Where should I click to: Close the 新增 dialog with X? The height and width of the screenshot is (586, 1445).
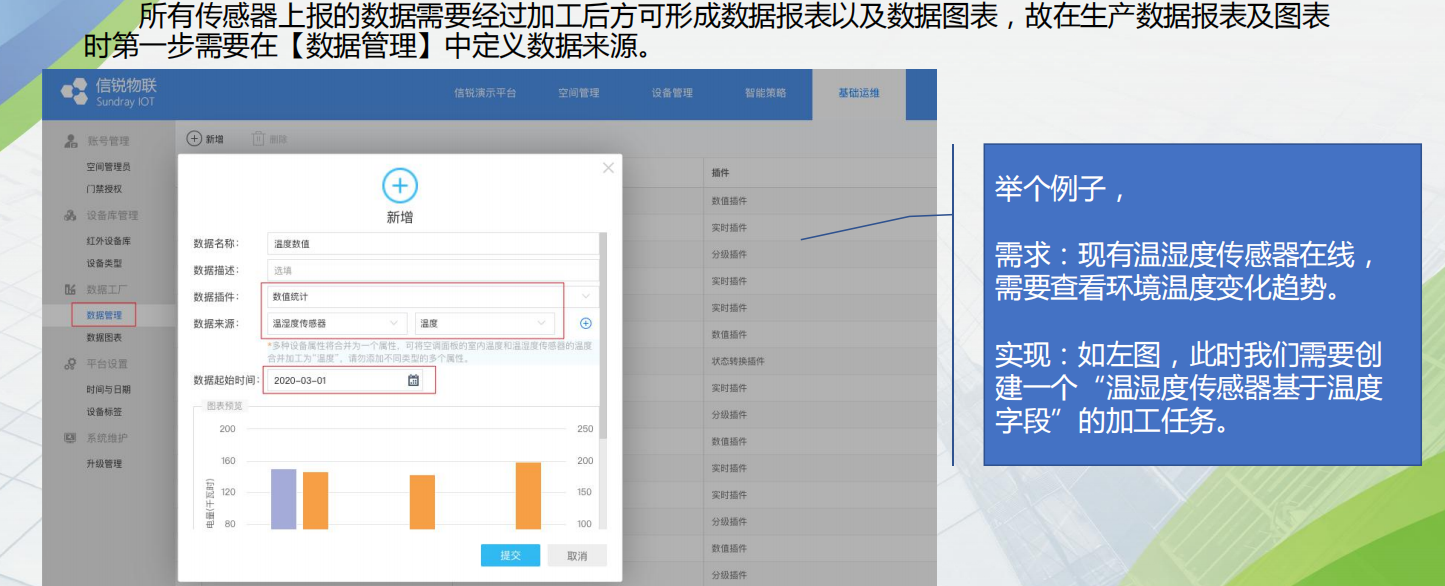(x=608, y=168)
